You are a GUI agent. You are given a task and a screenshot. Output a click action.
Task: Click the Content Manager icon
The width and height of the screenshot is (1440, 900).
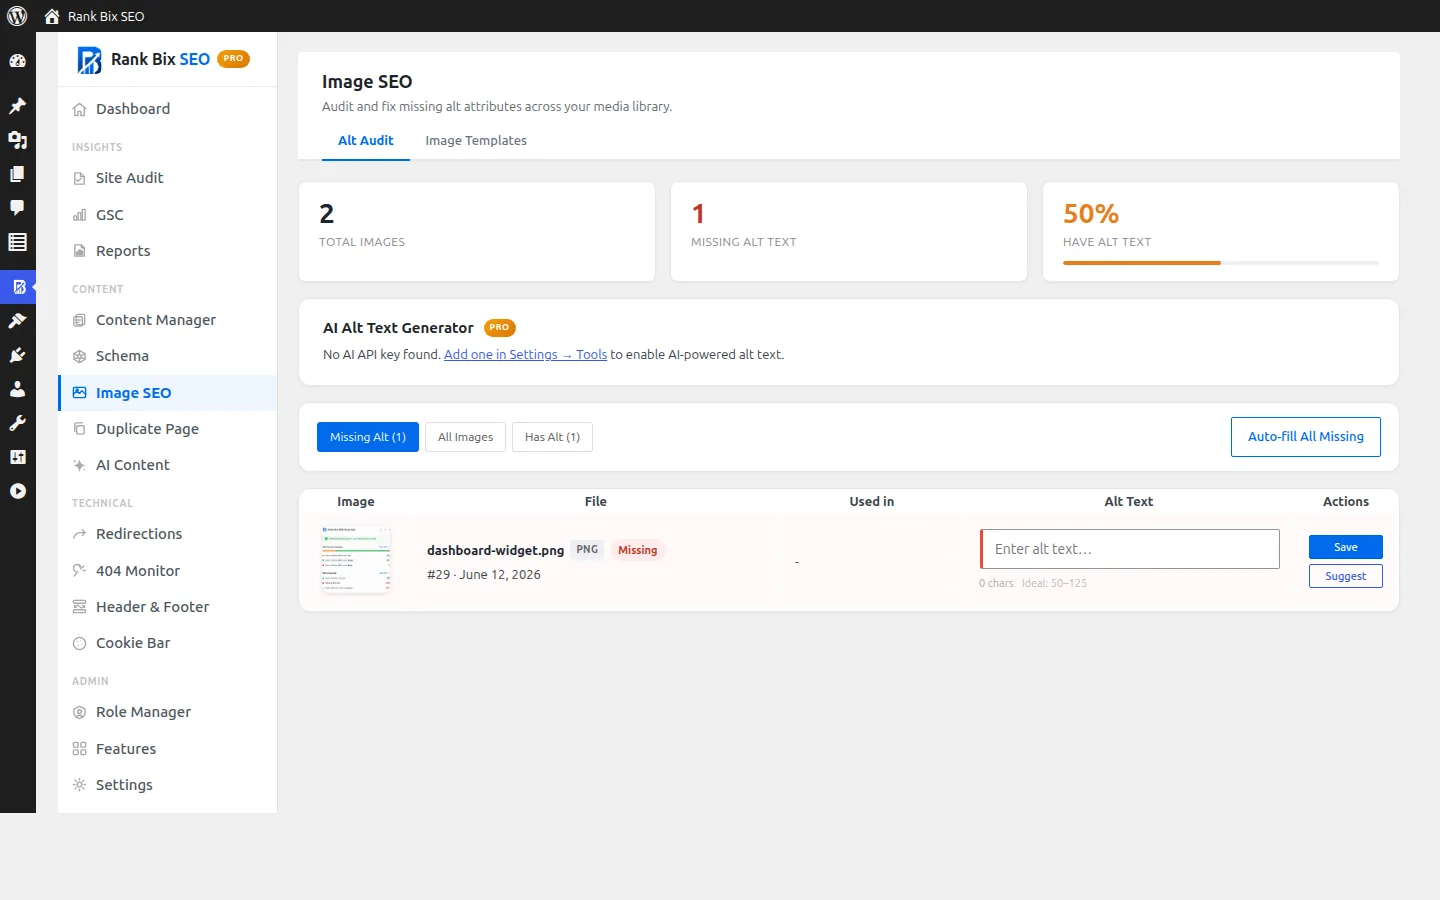click(79, 320)
